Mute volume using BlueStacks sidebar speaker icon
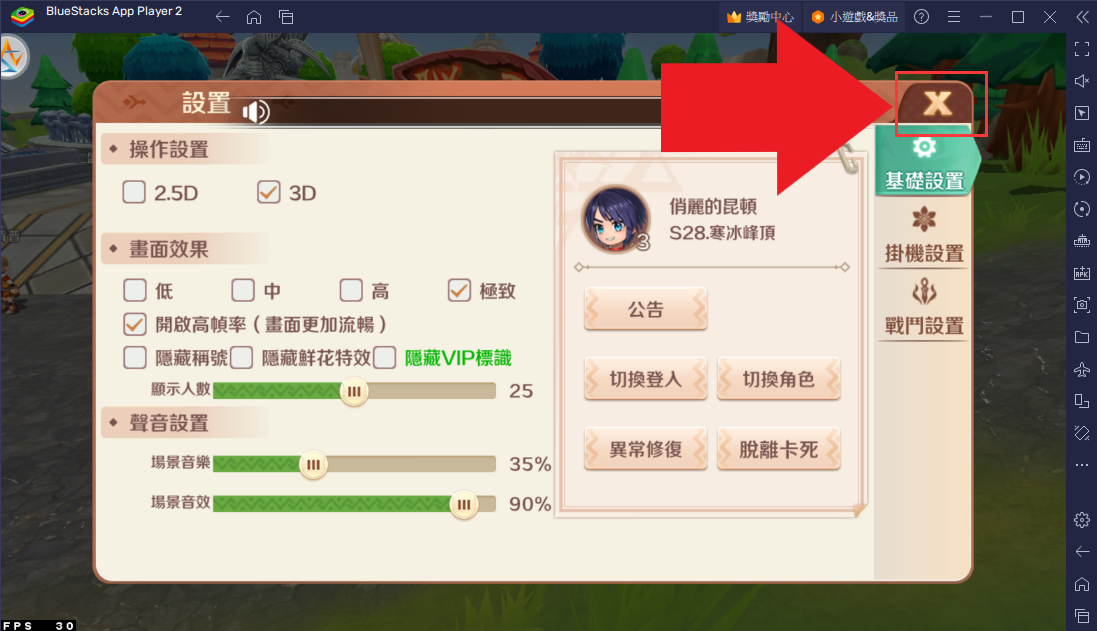1097x631 pixels. click(1082, 81)
